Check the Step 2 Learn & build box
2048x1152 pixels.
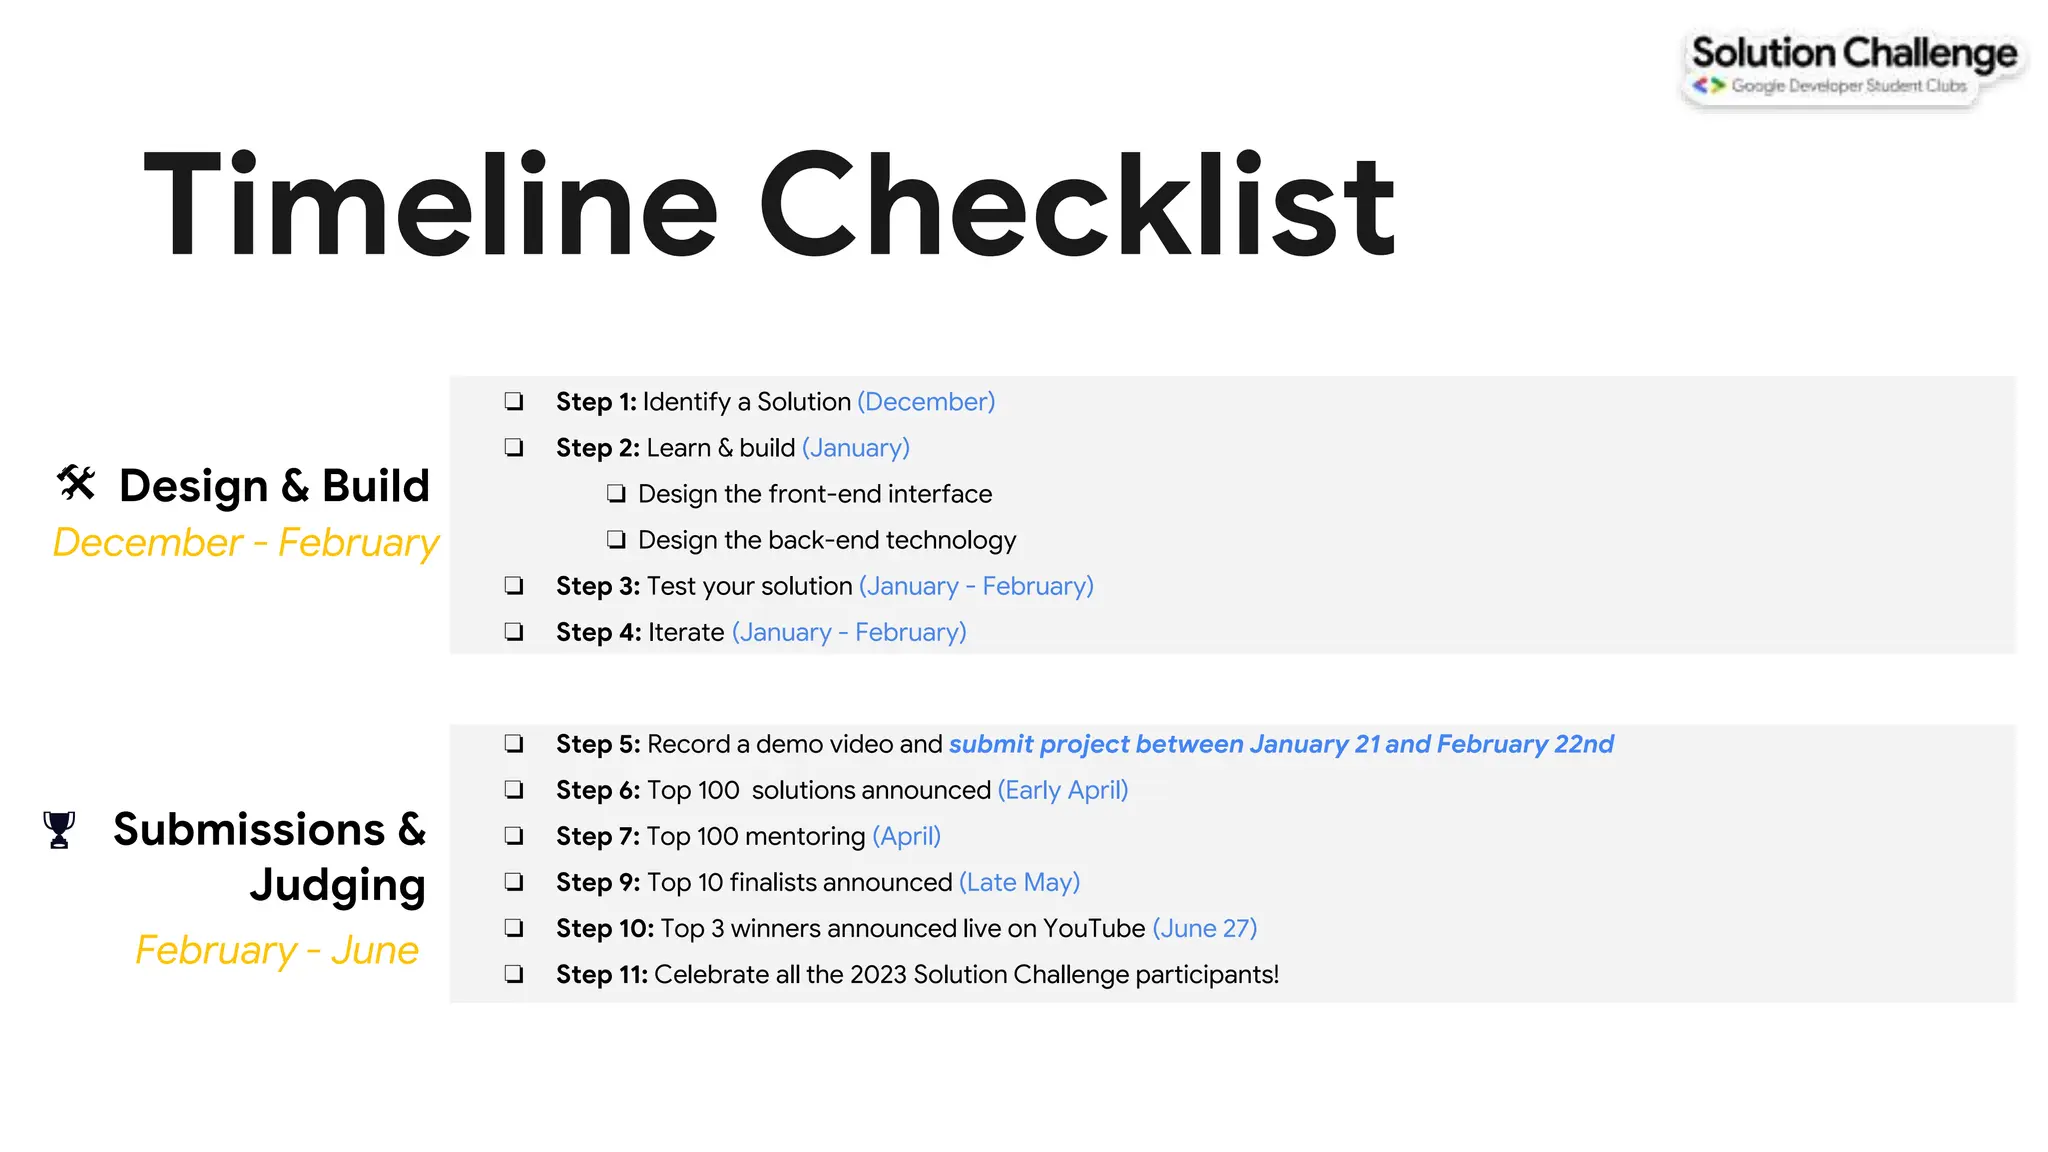pos(514,448)
